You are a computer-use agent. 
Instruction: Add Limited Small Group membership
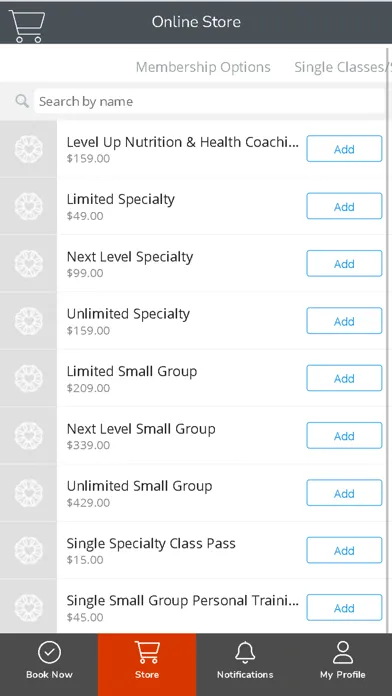tap(344, 378)
